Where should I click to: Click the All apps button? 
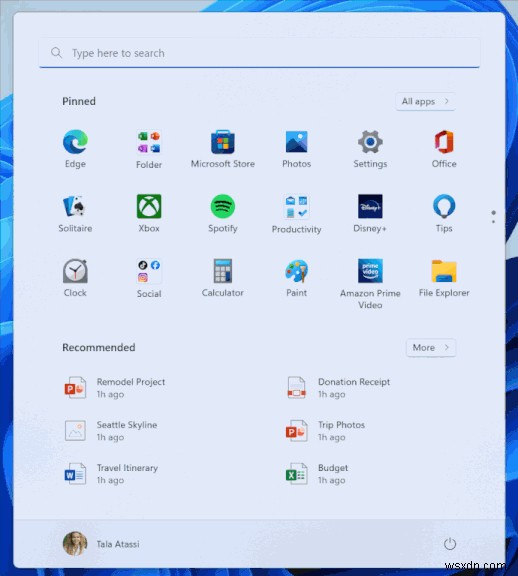pos(425,101)
